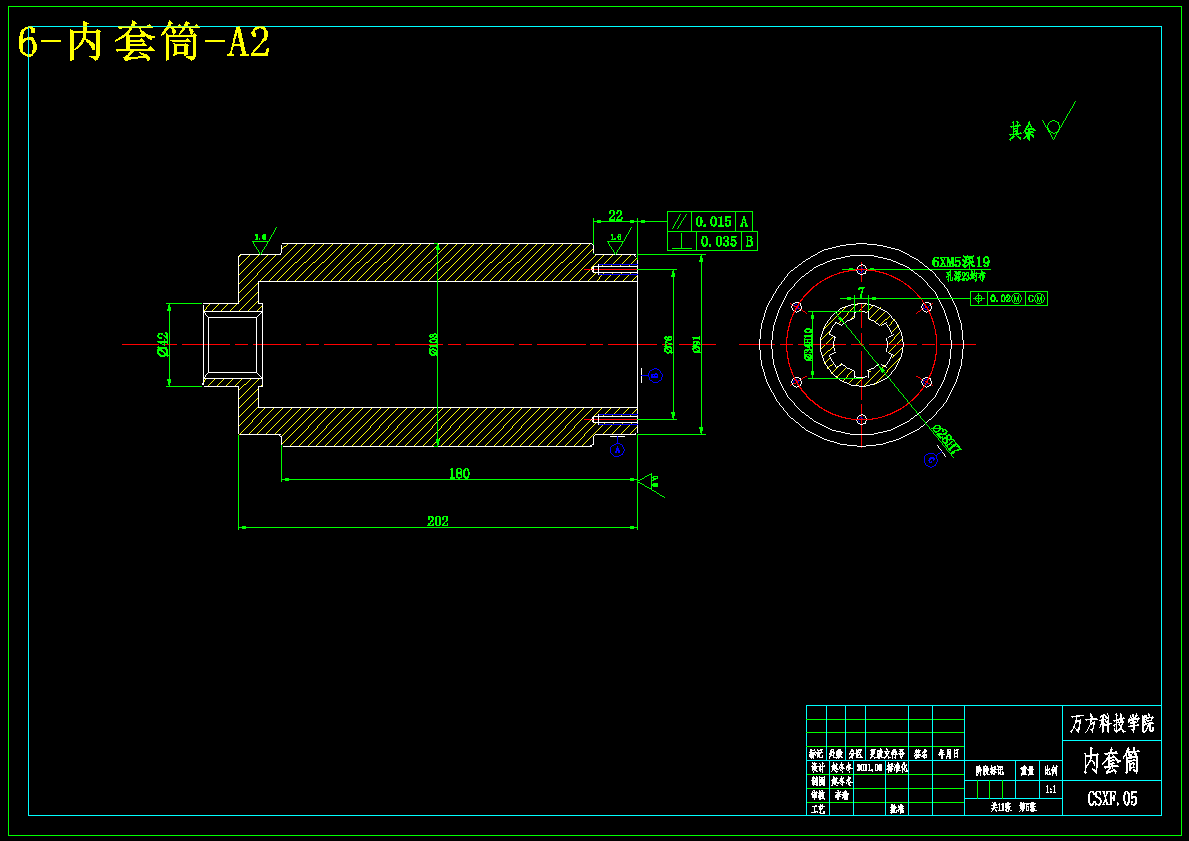
Task: Click the blue datum B circle marker
Action: click(656, 375)
